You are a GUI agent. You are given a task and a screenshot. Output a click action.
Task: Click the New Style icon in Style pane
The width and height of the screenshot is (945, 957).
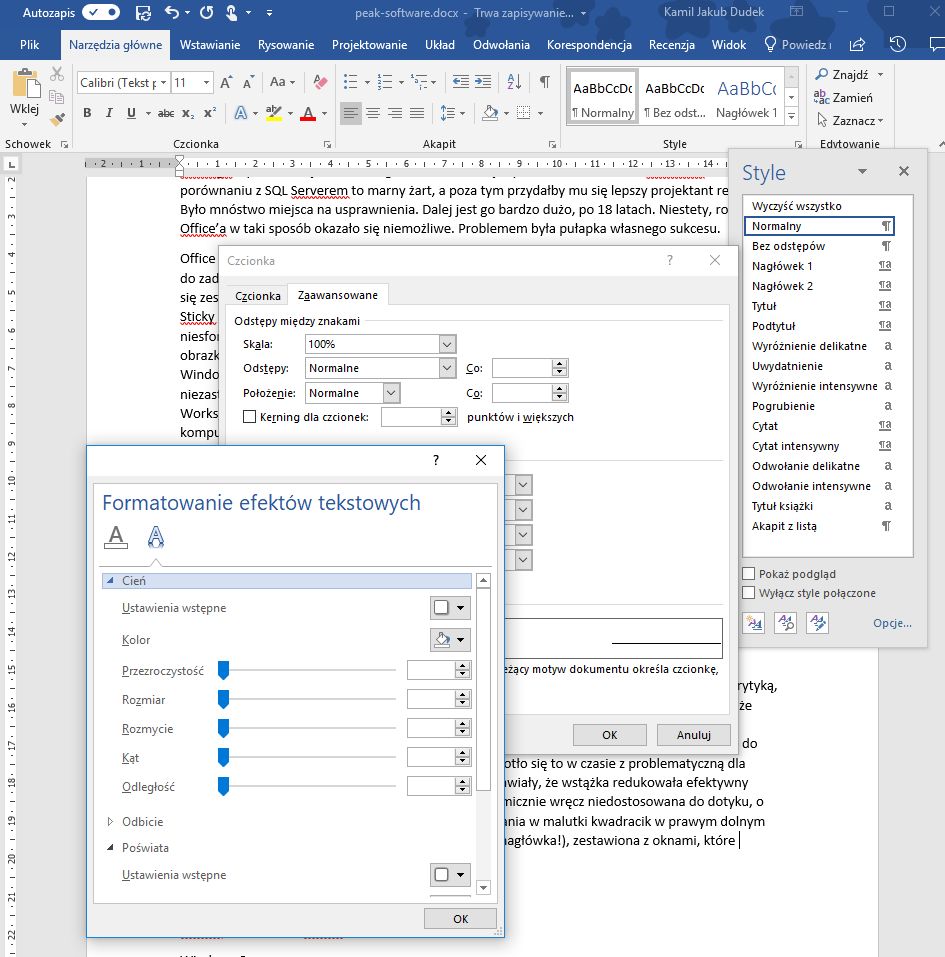coord(754,623)
